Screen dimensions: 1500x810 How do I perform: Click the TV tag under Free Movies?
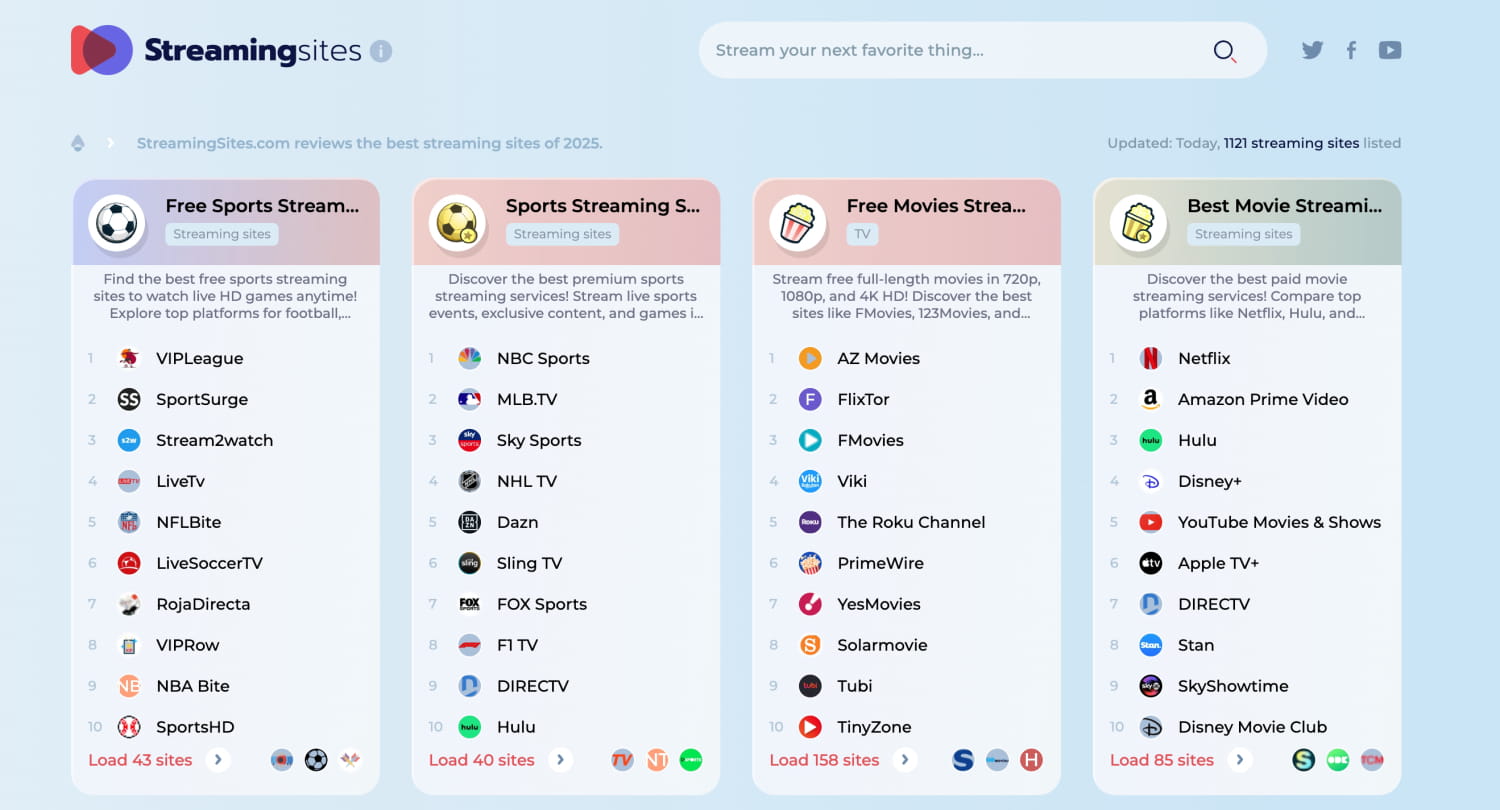click(x=860, y=234)
